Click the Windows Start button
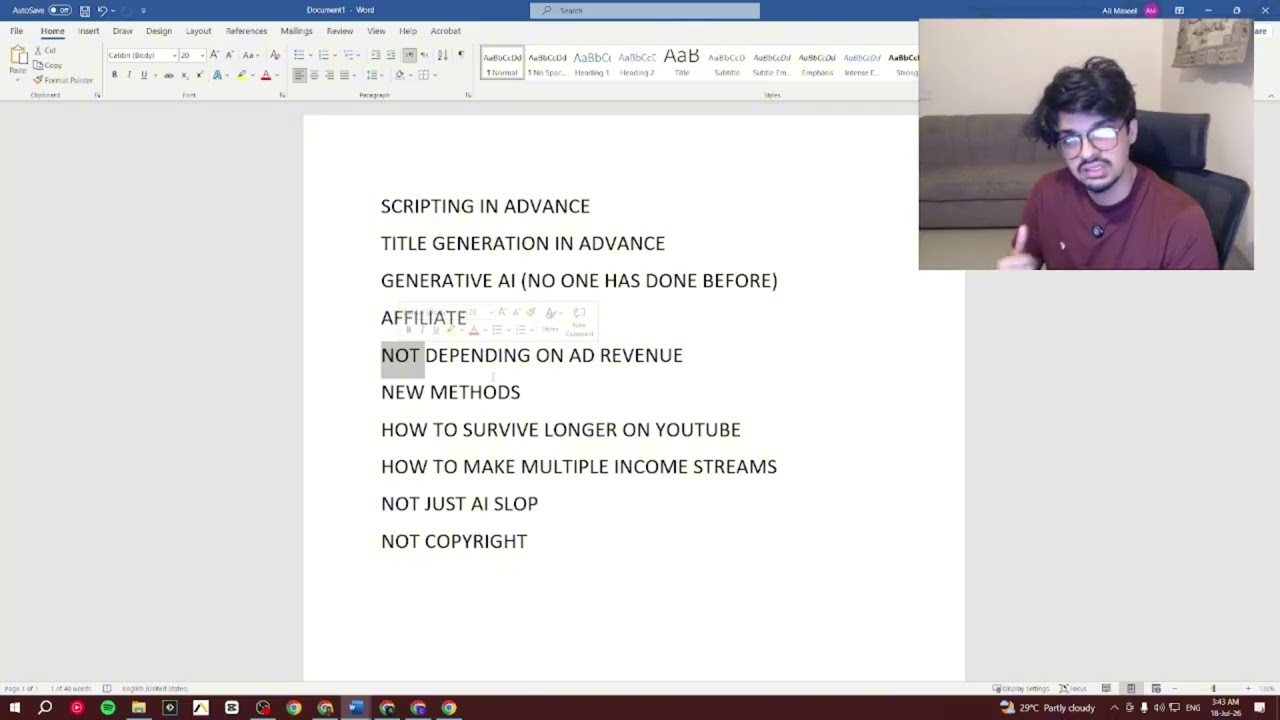1280x720 pixels. point(14,708)
